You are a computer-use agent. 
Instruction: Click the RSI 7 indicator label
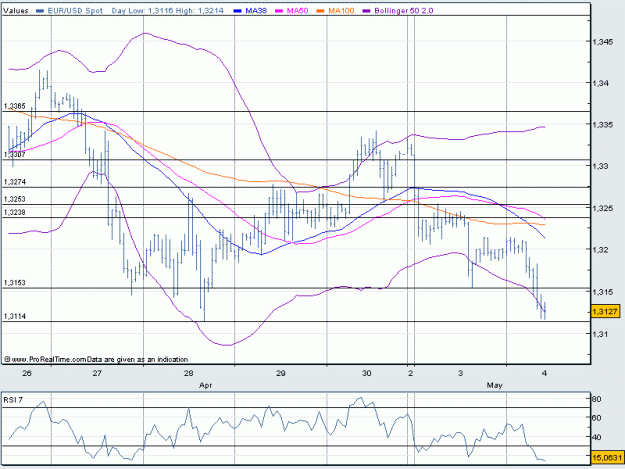13,400
